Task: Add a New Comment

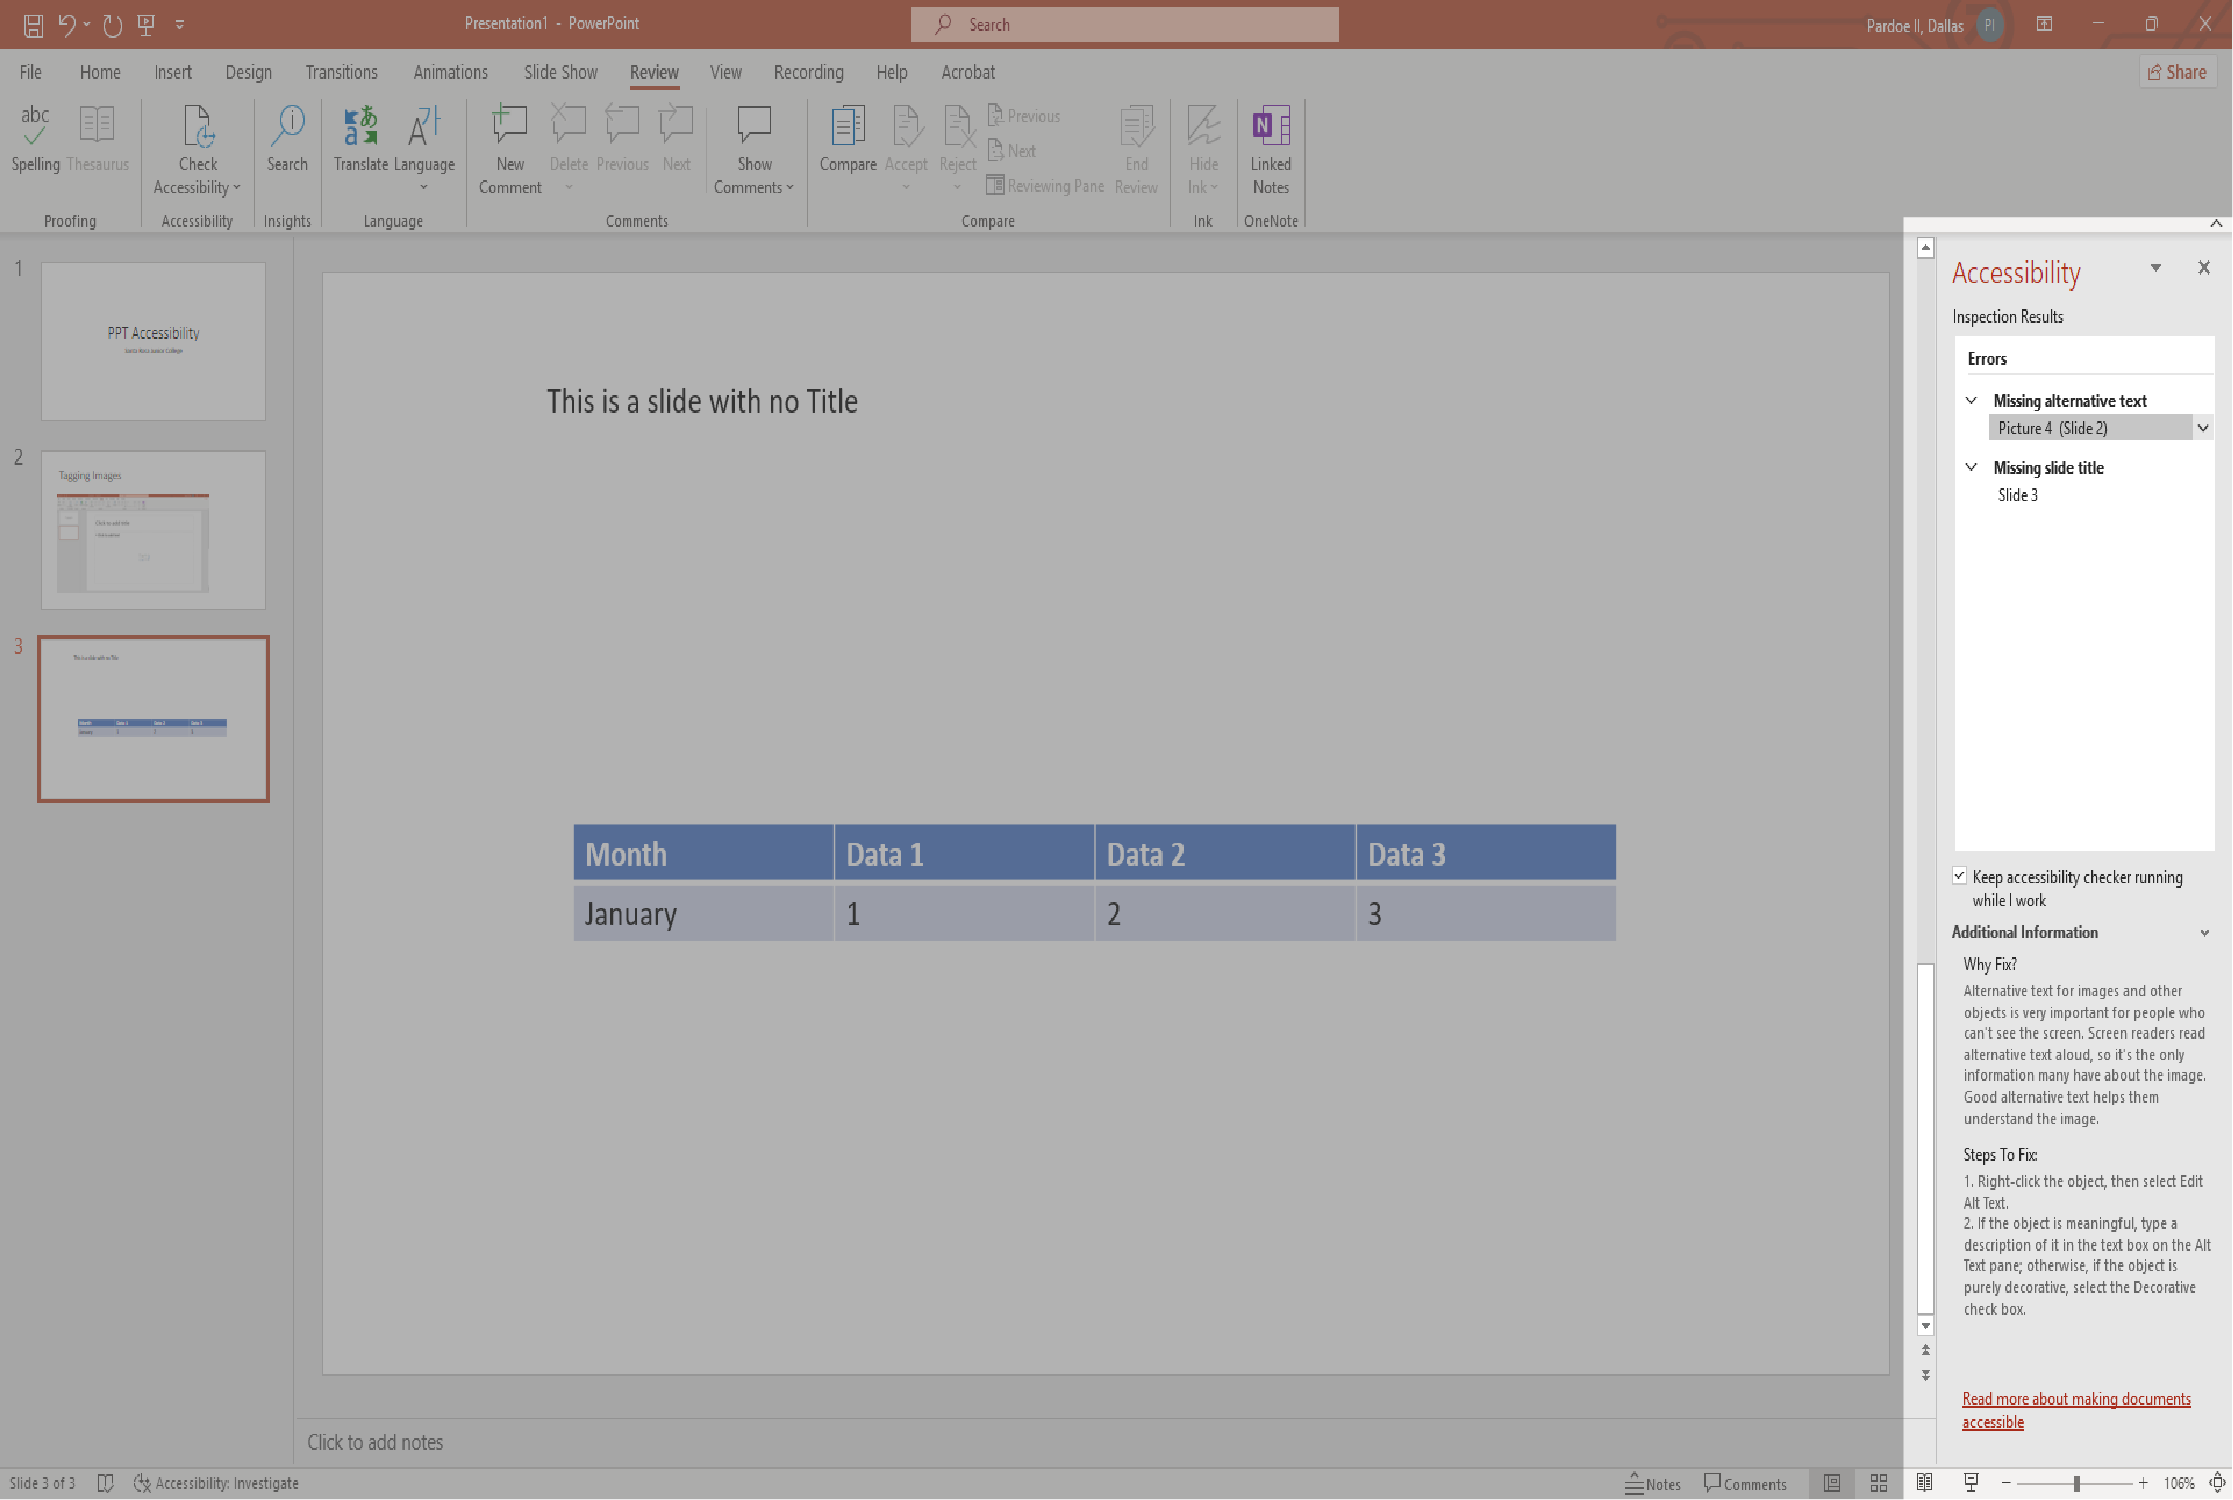Action: pyautogui.click(x=510, y=148)
